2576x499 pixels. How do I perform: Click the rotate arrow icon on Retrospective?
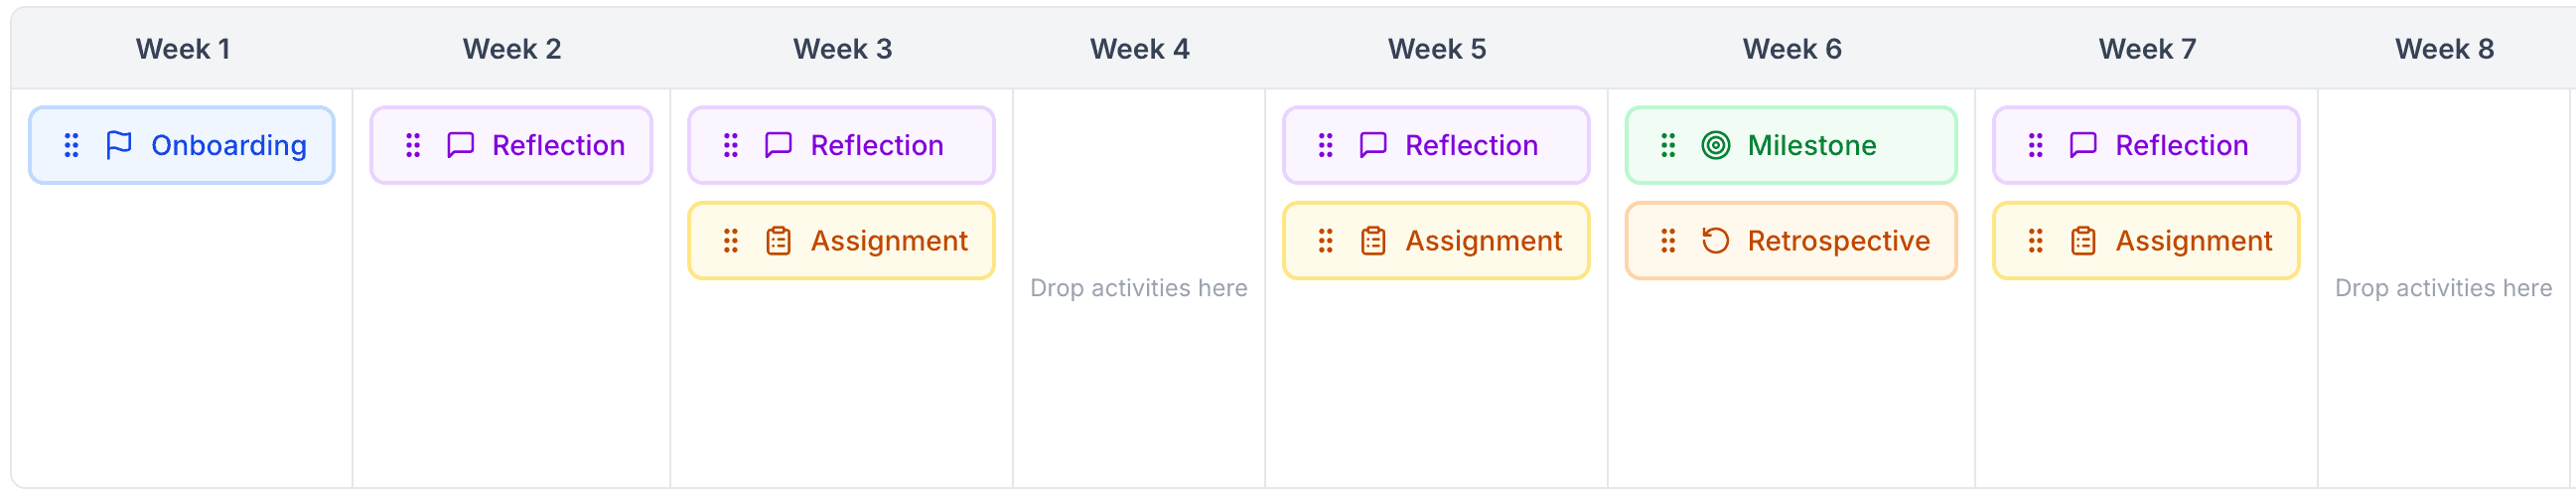click(x=1715, y=241)
